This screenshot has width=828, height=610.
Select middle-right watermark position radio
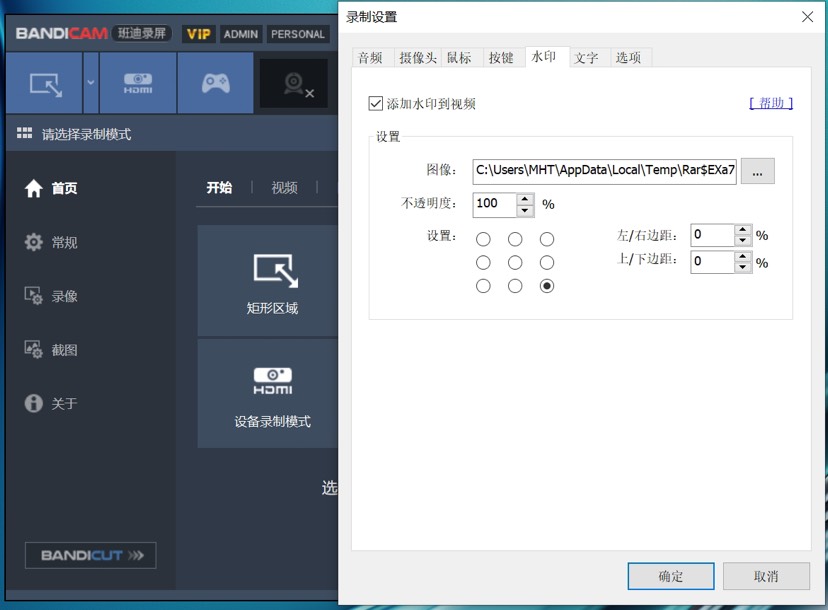point(547,262)
